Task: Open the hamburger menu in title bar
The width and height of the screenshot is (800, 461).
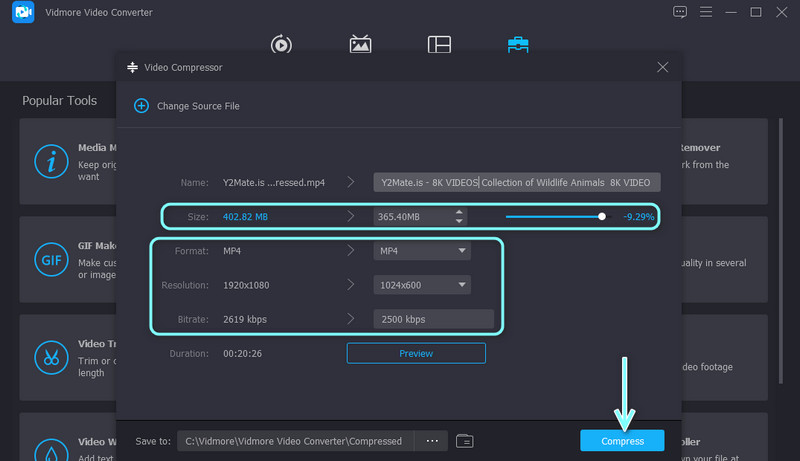Action: pyautogui.click(x=705, y=12)
